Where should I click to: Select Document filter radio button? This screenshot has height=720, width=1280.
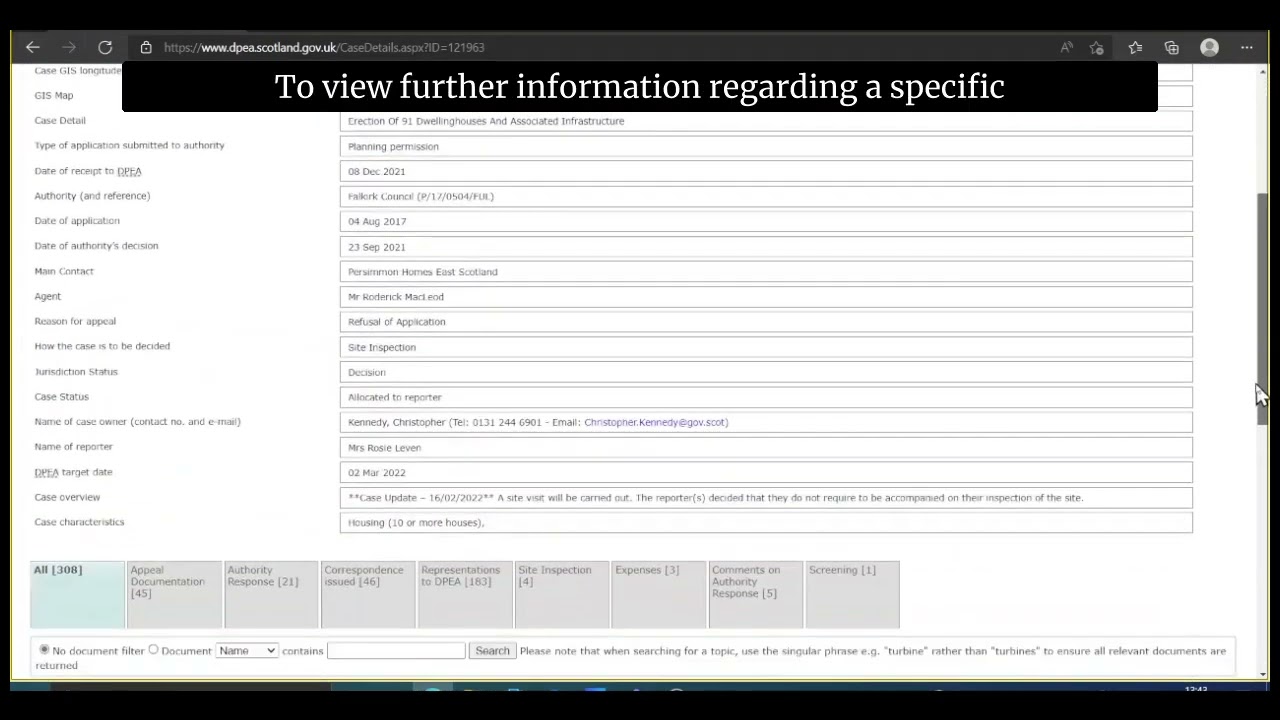[x=153, y=649]
